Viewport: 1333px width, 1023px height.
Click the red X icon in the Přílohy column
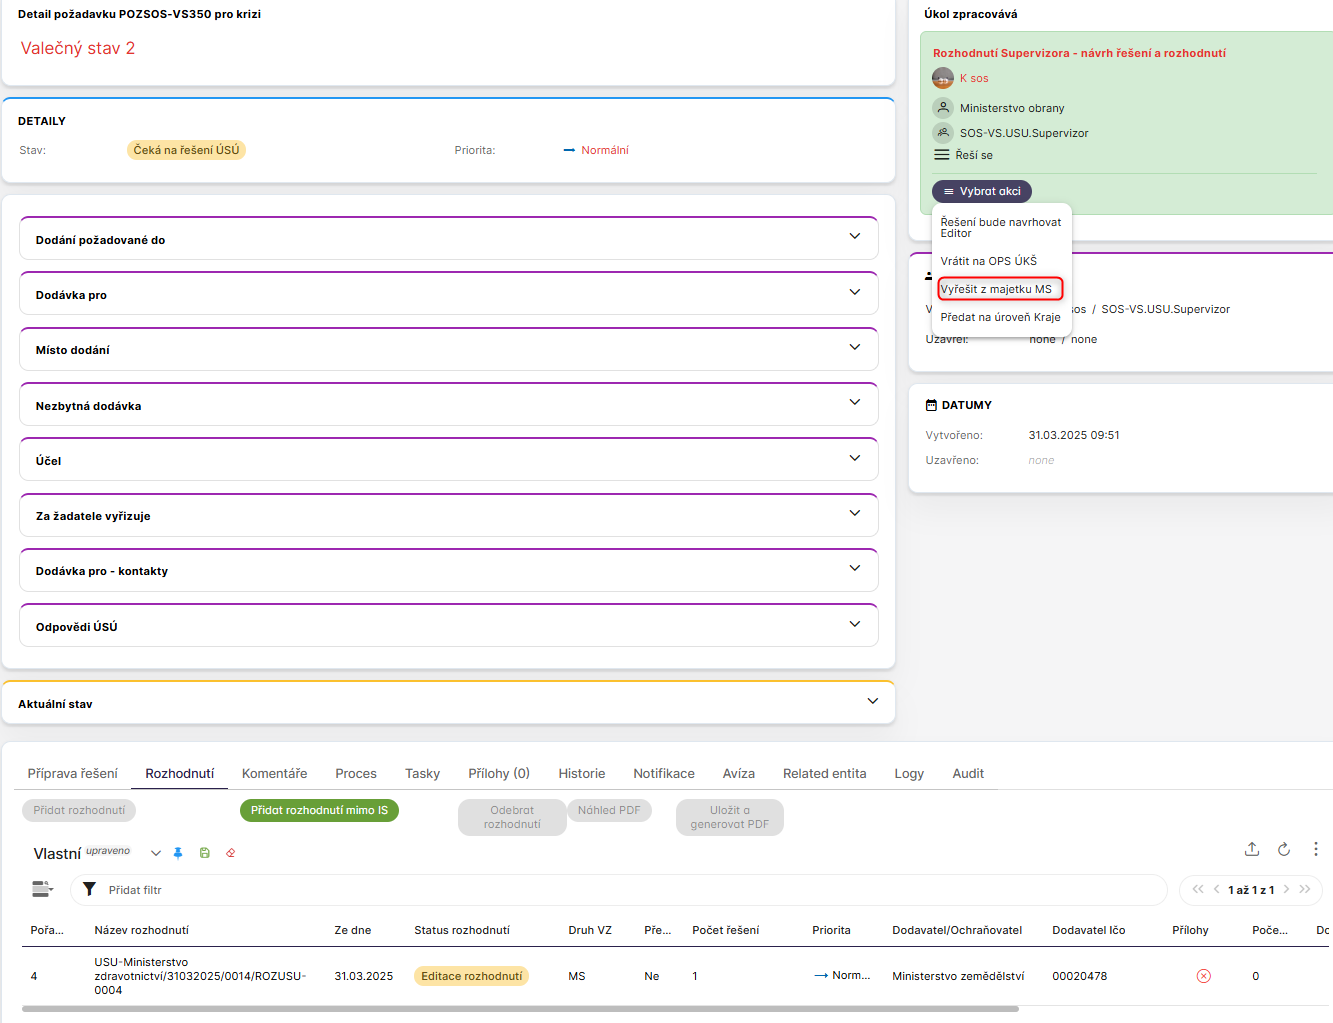coord(1203,976)
